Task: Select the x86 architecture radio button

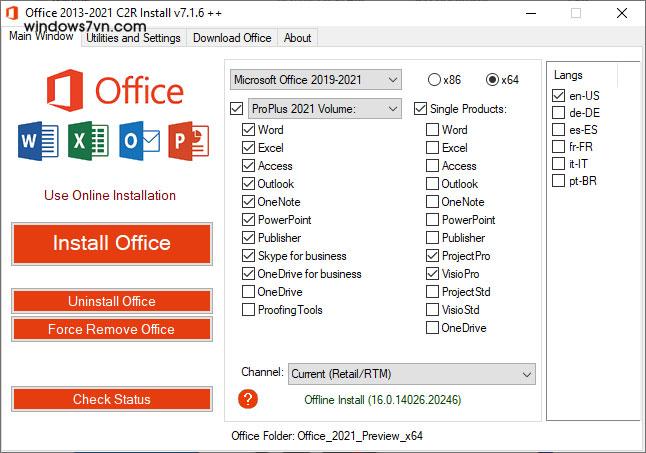Action: 435,79
